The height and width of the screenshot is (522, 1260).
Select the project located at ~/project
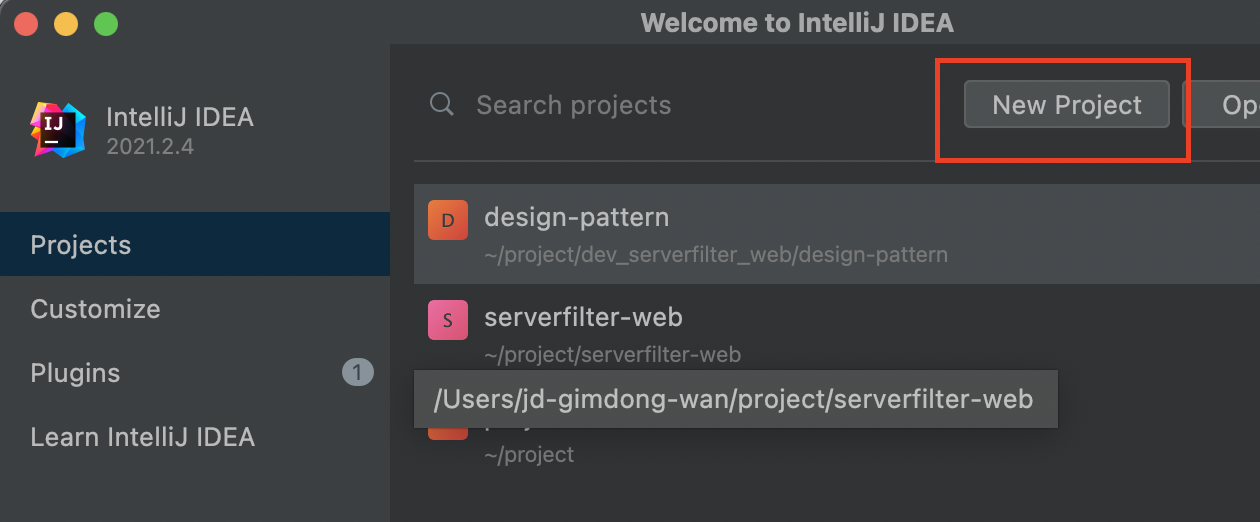pyautogui.click(x=529, y=455)
